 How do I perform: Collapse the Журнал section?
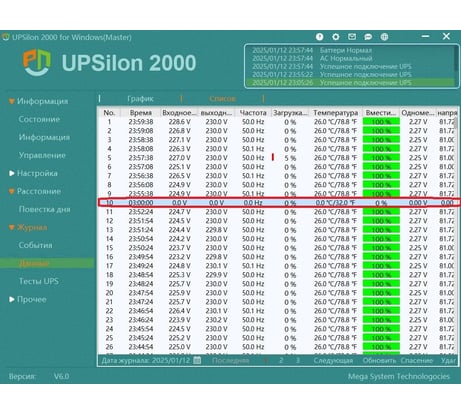(x=12, y=227)
